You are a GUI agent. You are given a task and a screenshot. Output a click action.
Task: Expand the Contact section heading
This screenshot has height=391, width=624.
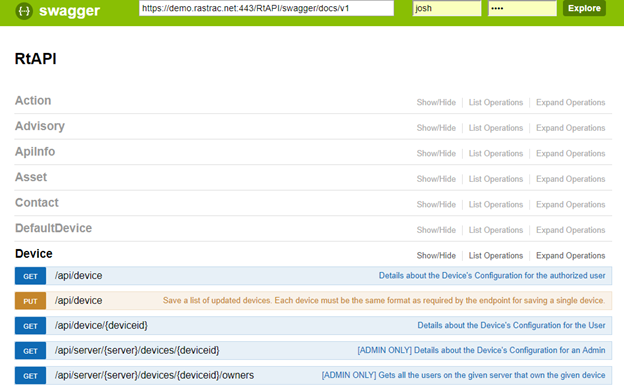[x=37, y=202]
